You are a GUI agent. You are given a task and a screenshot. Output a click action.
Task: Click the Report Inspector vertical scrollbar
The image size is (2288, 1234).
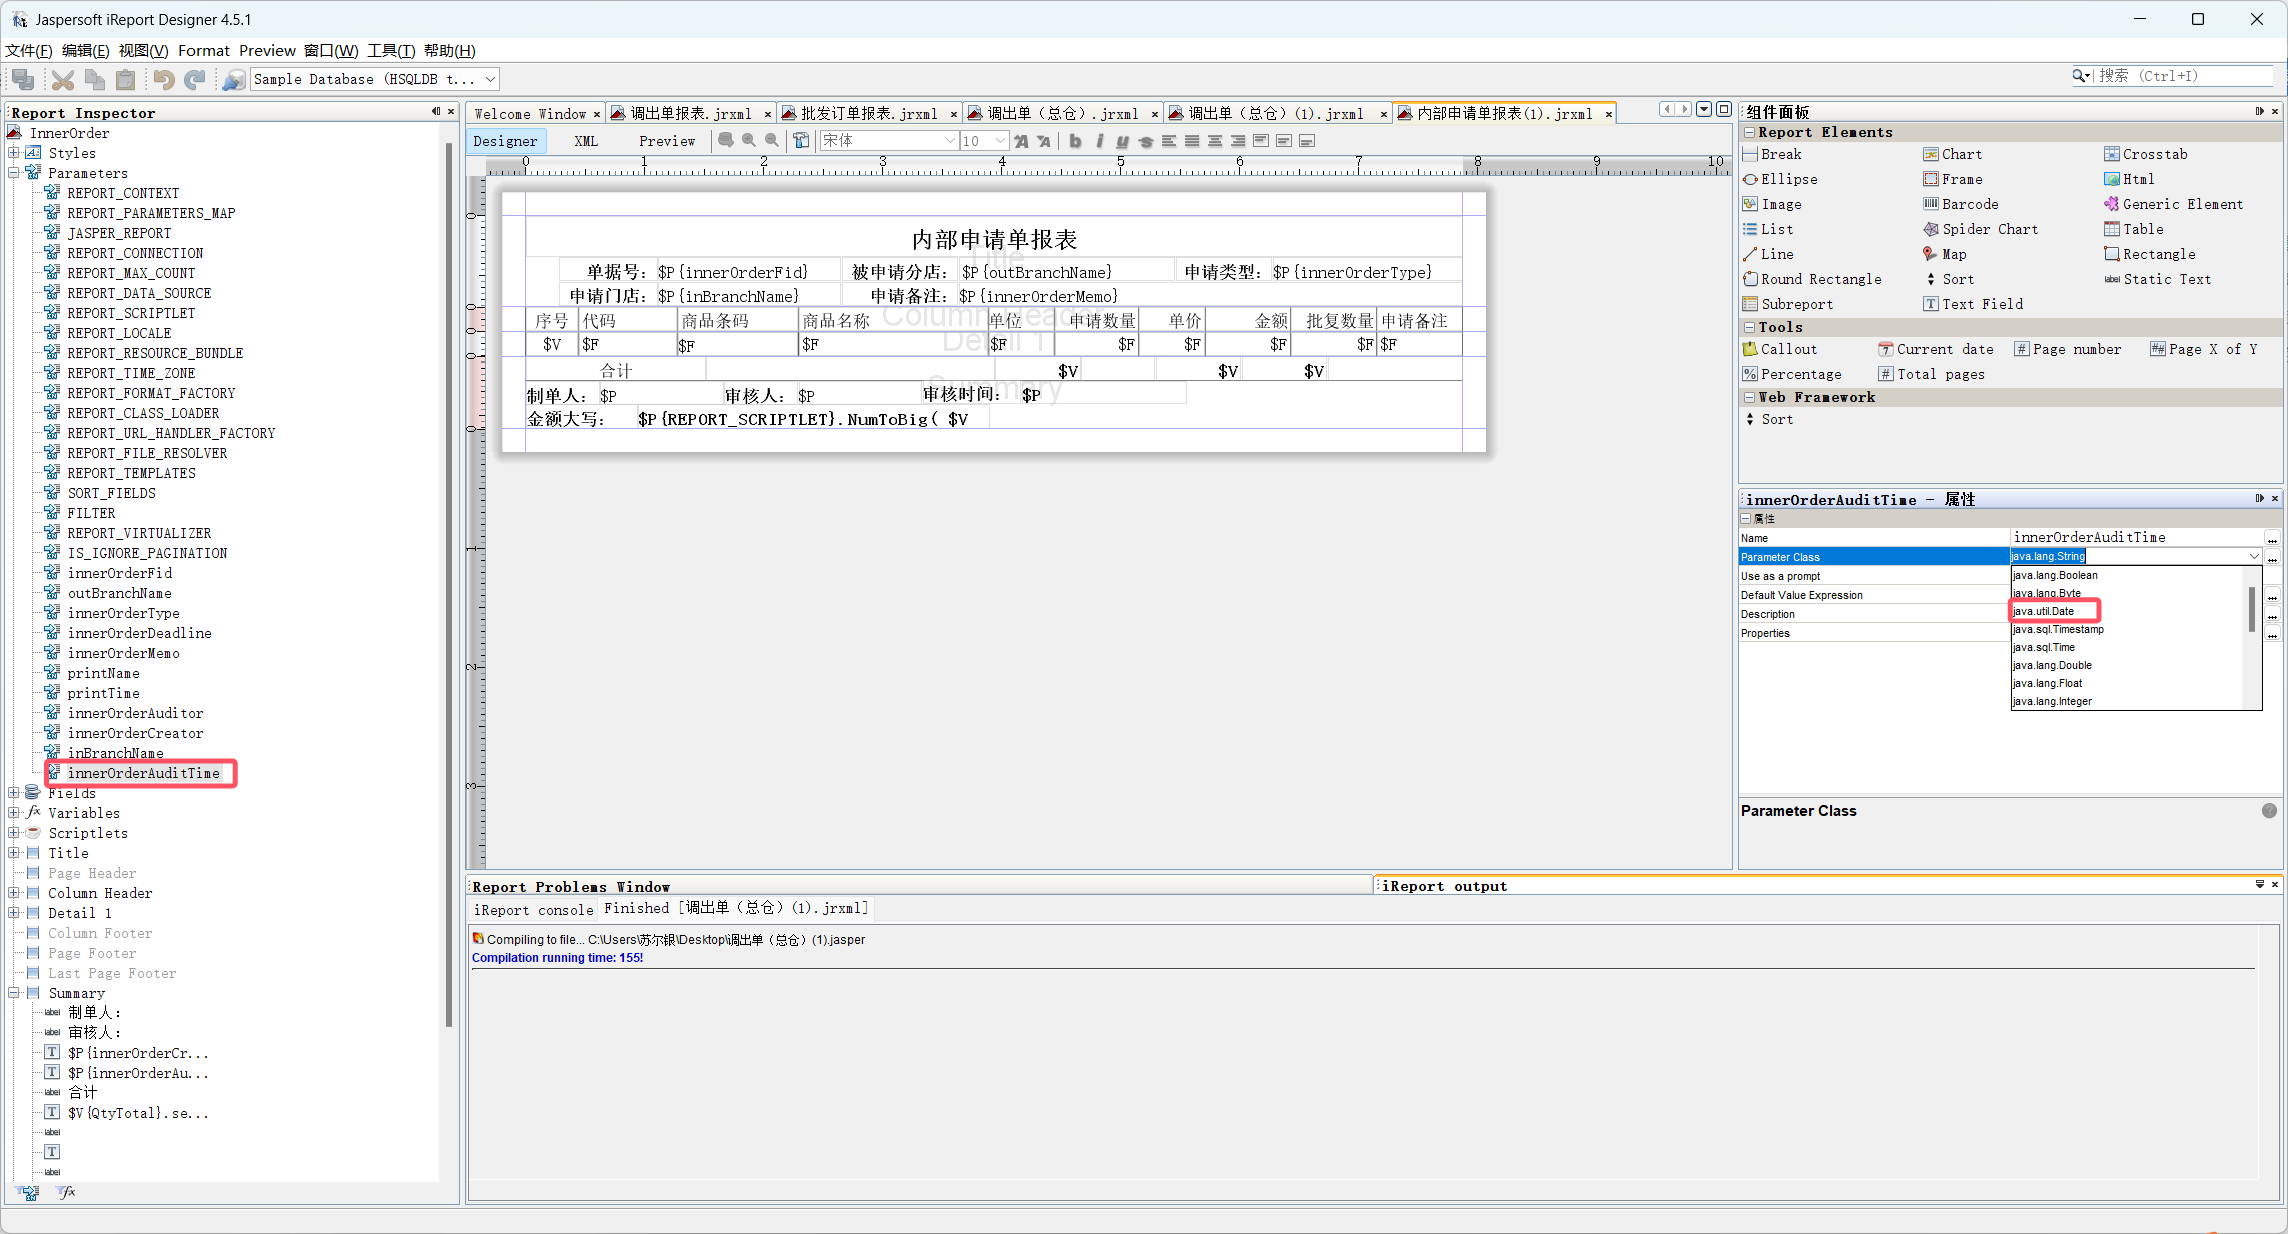[449, 585]
